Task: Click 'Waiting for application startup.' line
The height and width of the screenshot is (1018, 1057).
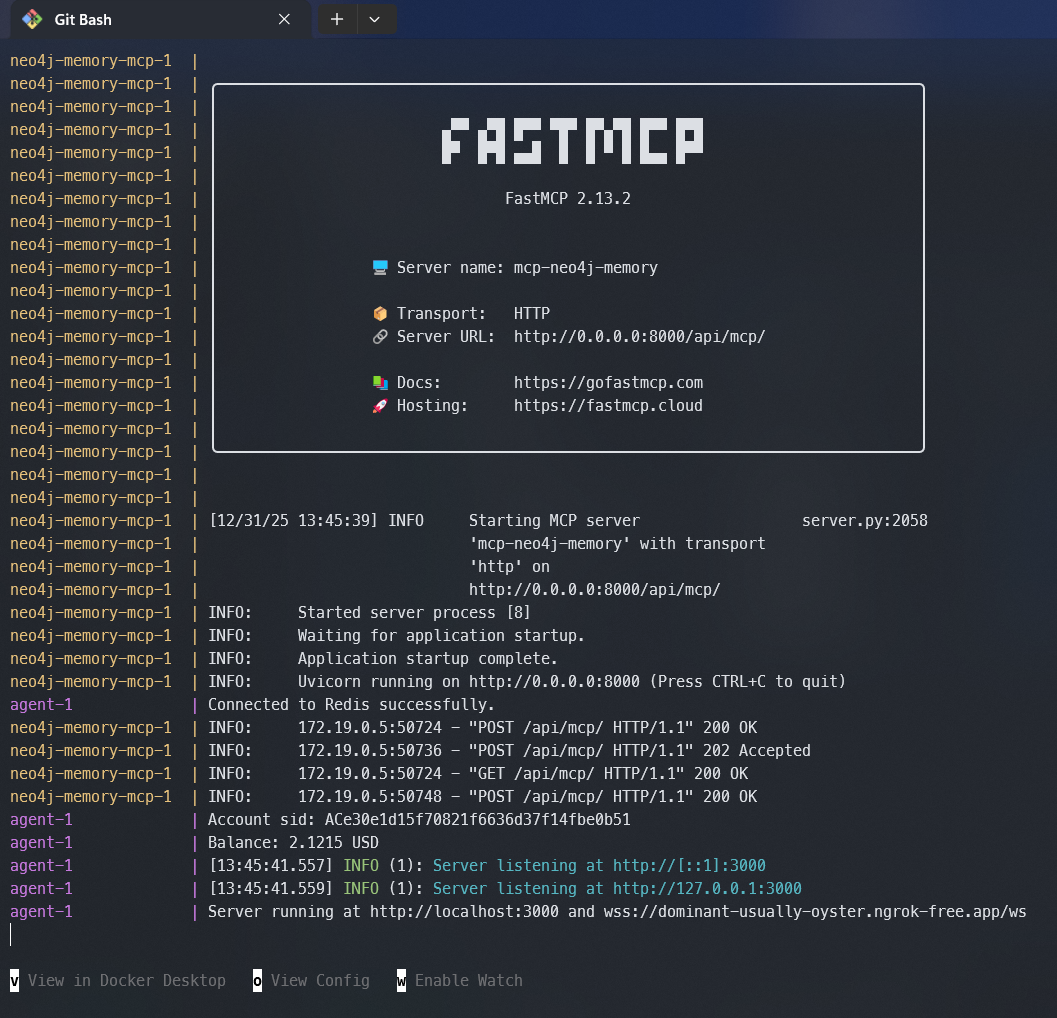Action: pos(396,636)
